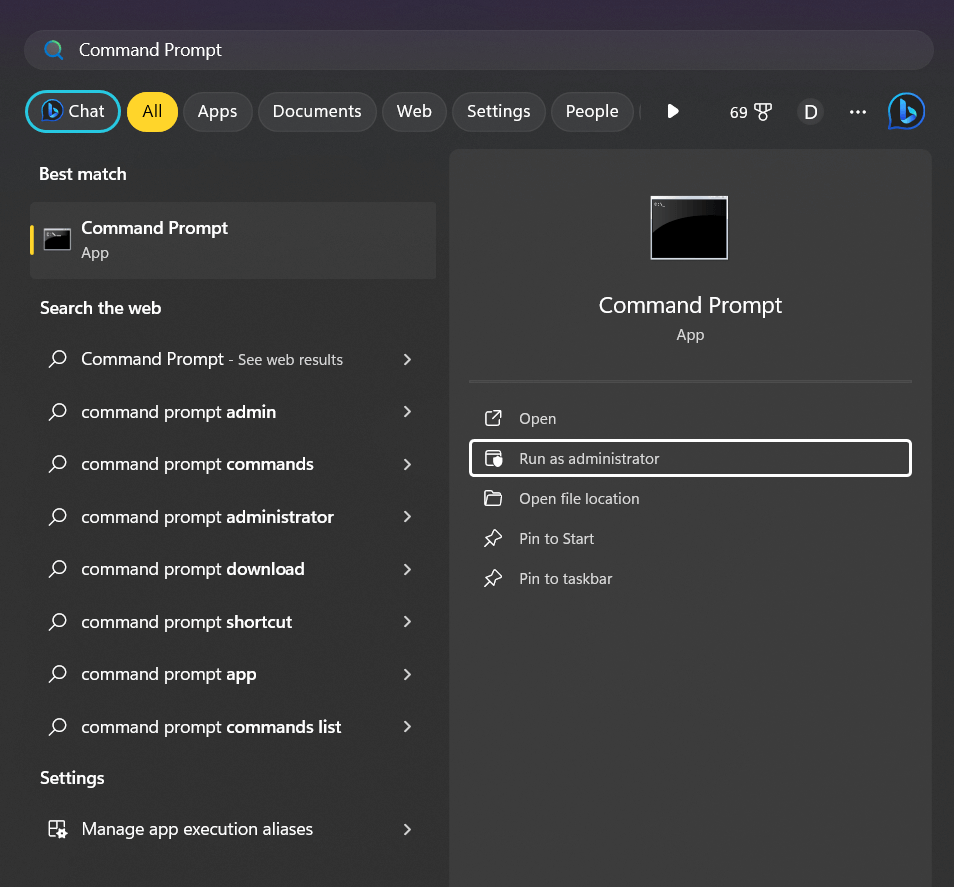Click the Open action for Command Prompt
Viewport: 954px width, 887px height.
click(537, 419)
